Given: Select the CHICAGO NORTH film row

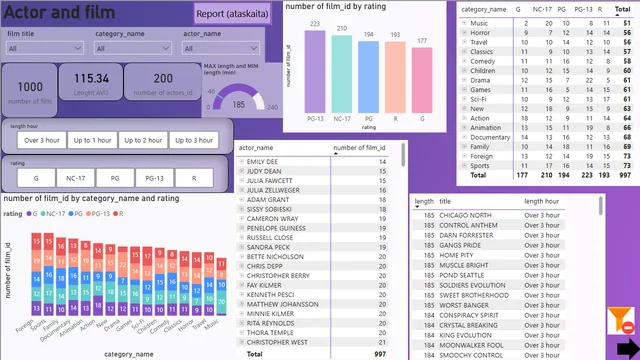Looking at the screenshot, I should click(x=489, y=215).
